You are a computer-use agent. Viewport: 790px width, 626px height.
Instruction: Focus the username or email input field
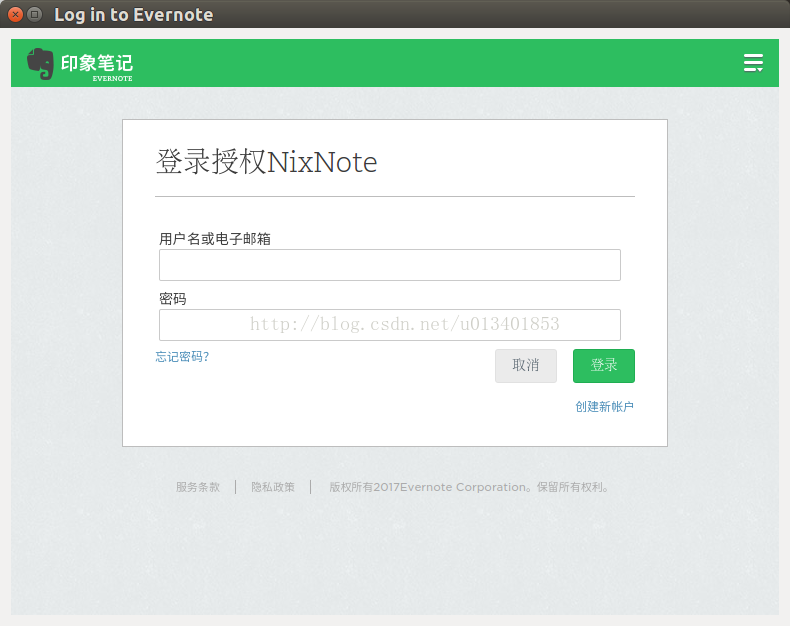[x=389, y=265]
